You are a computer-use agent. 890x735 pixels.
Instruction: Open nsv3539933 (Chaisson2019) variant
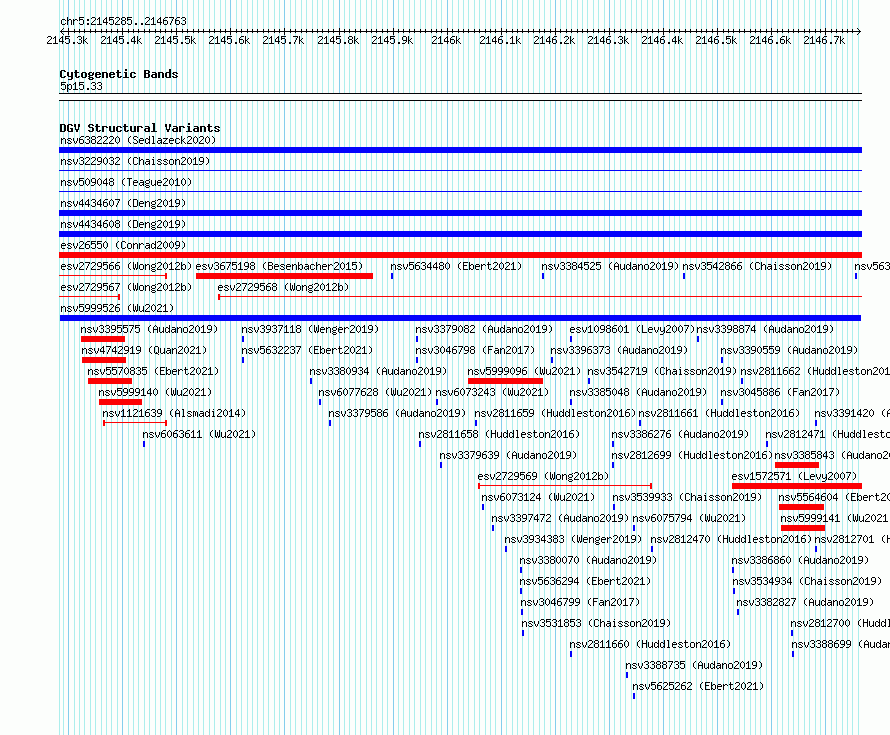[x=687, y=497]
